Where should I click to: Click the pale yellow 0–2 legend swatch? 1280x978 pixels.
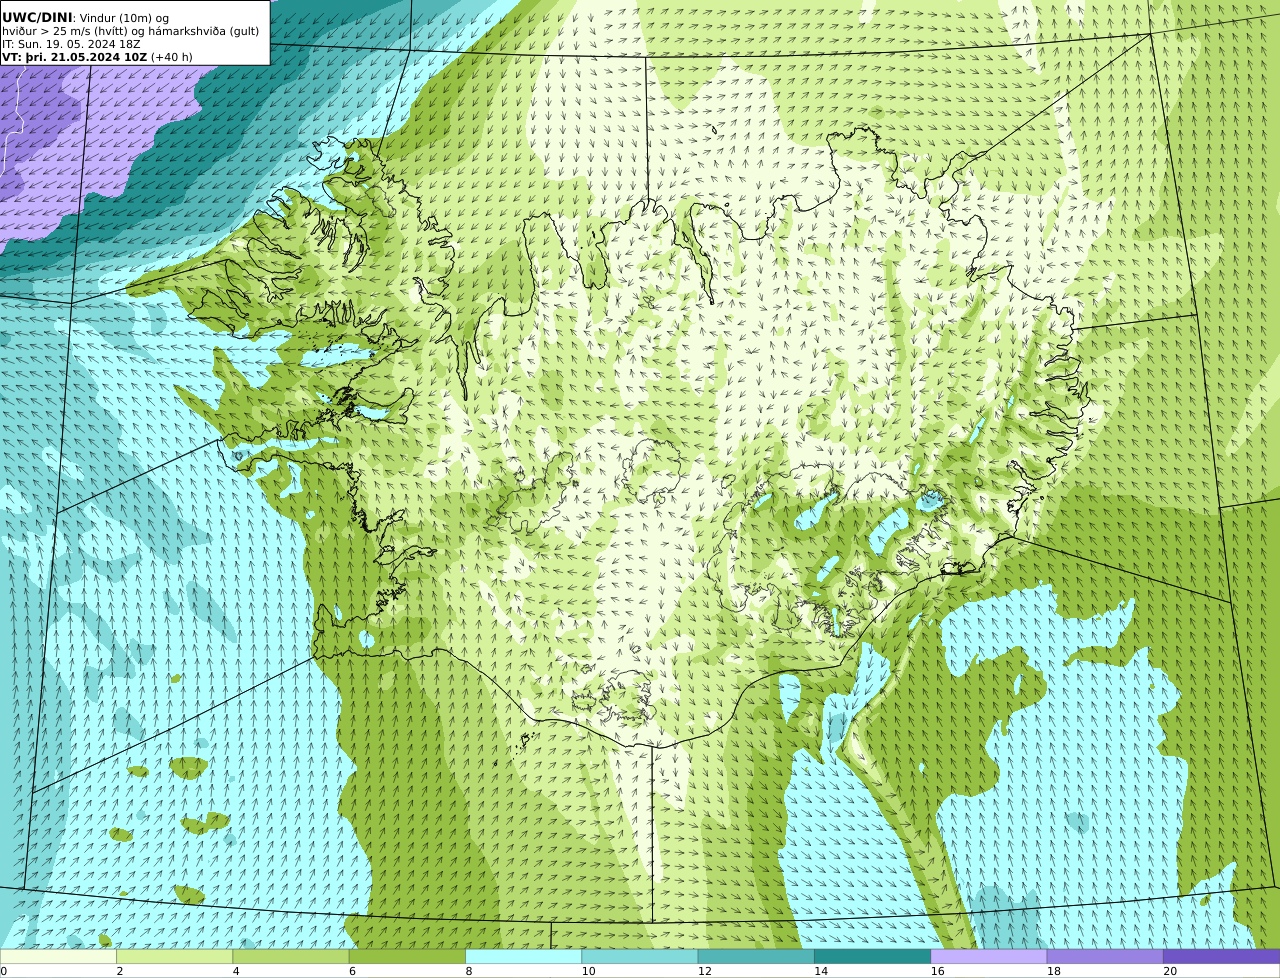click(x=58, y=956)
